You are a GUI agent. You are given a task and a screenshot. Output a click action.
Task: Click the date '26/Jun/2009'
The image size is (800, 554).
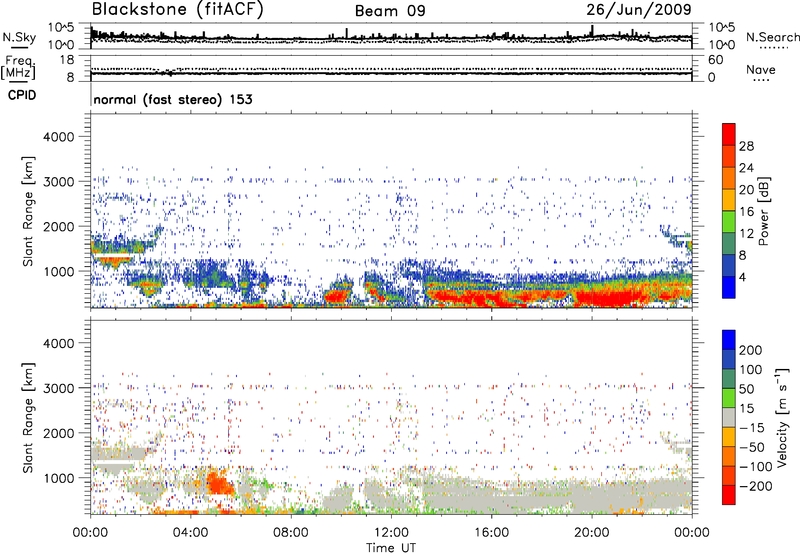(x=639, y=10)
